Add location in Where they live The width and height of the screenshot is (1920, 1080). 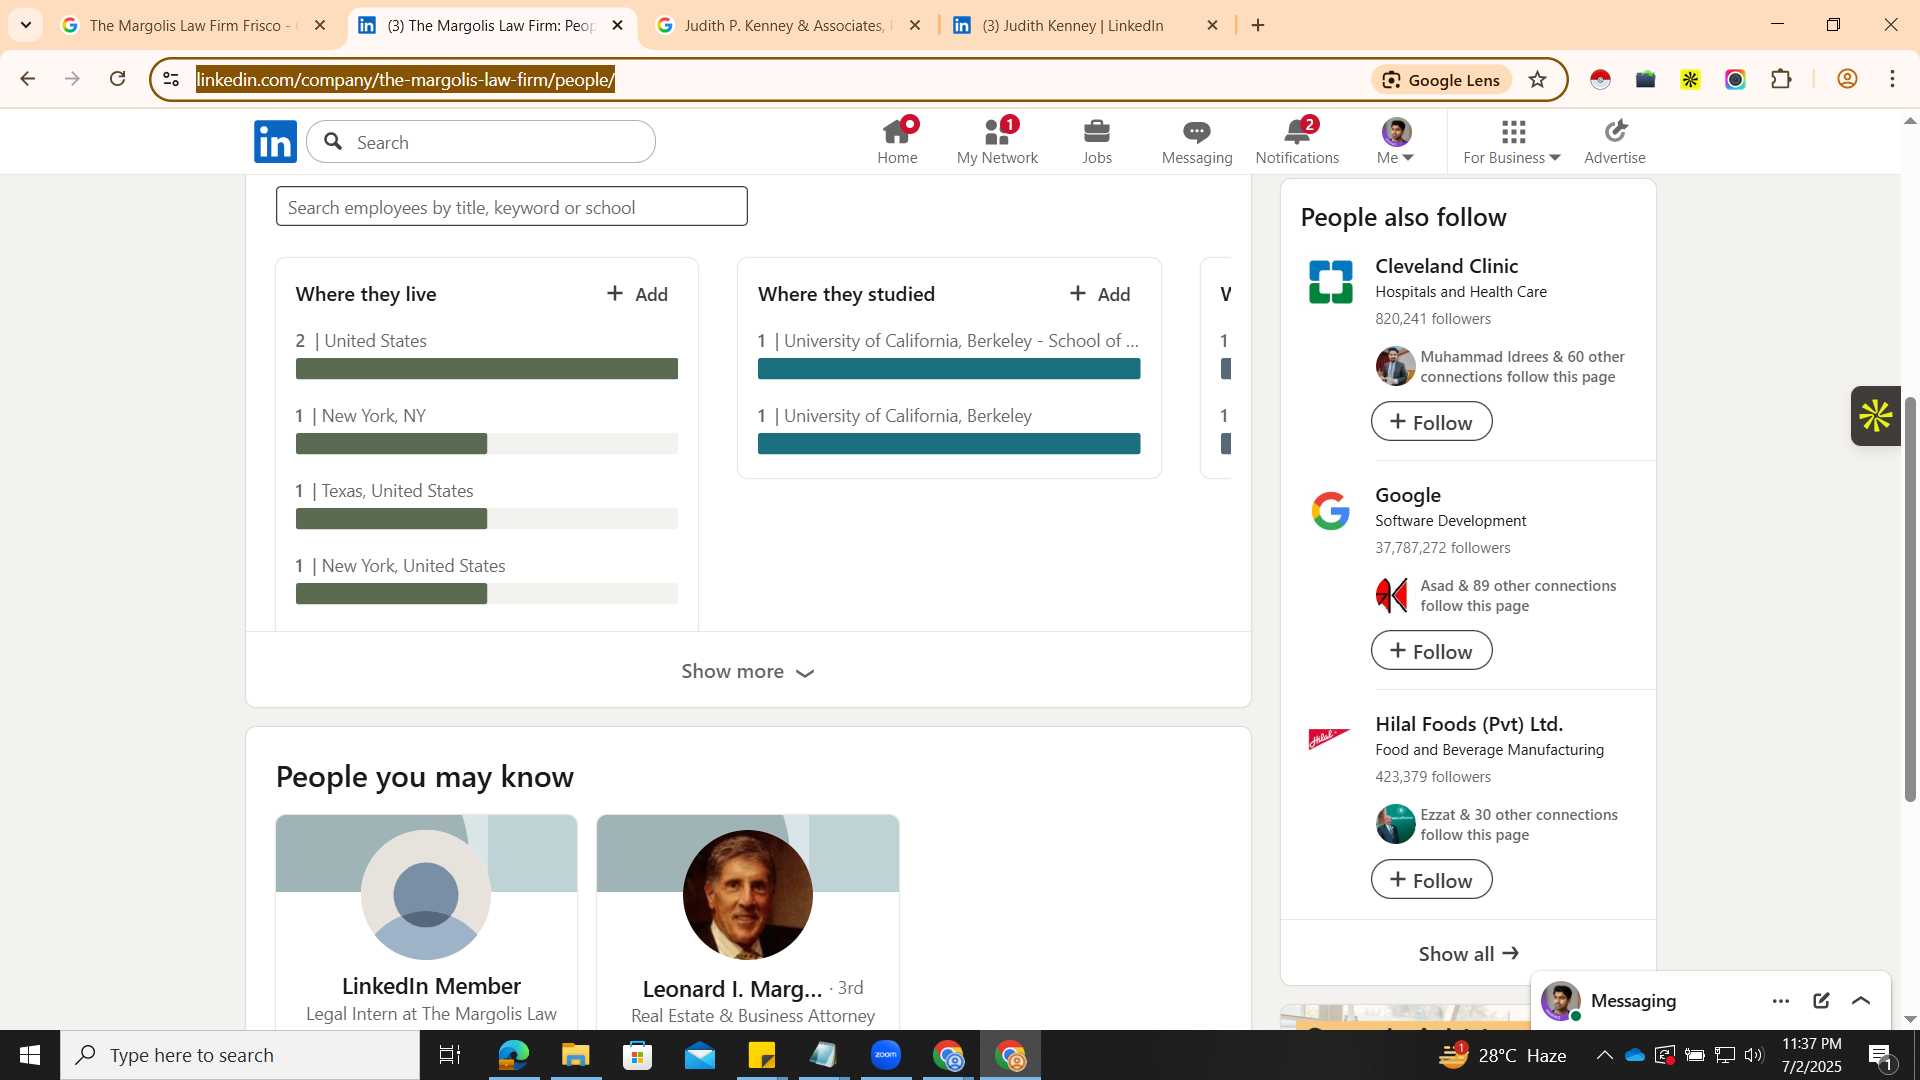point(638,294)
